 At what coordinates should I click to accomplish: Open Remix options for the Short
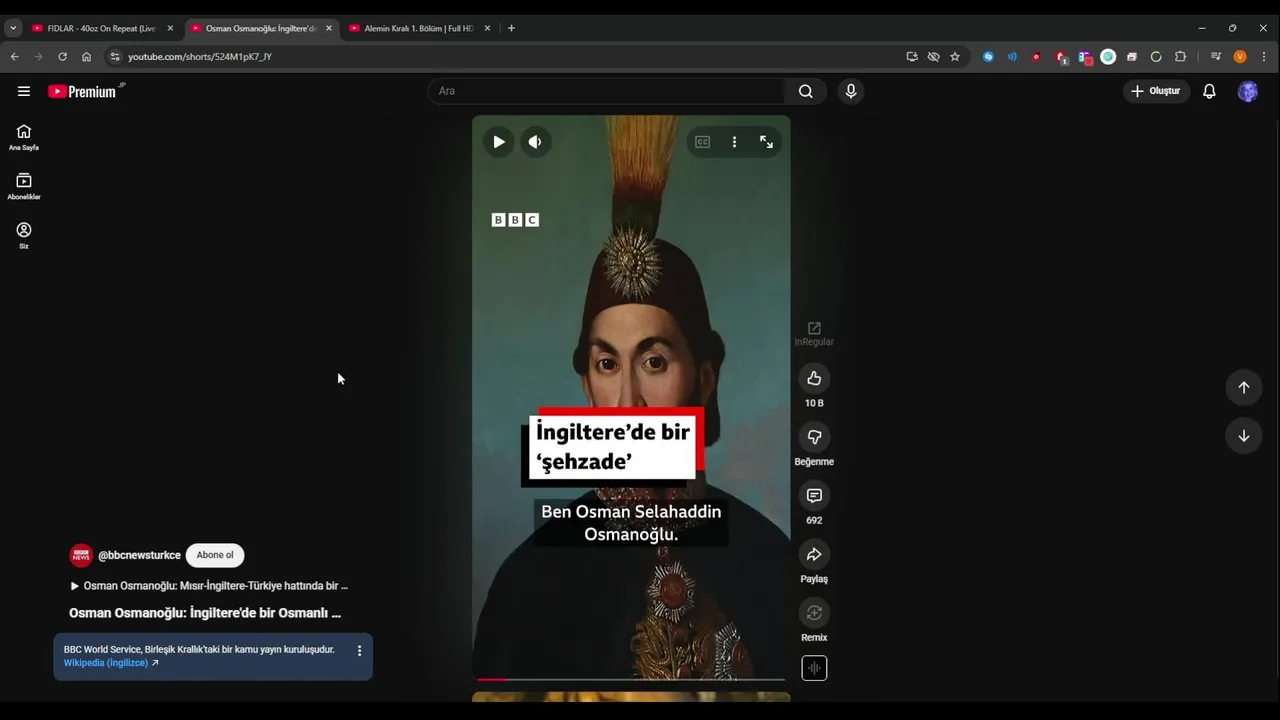[x=814, y=613]
